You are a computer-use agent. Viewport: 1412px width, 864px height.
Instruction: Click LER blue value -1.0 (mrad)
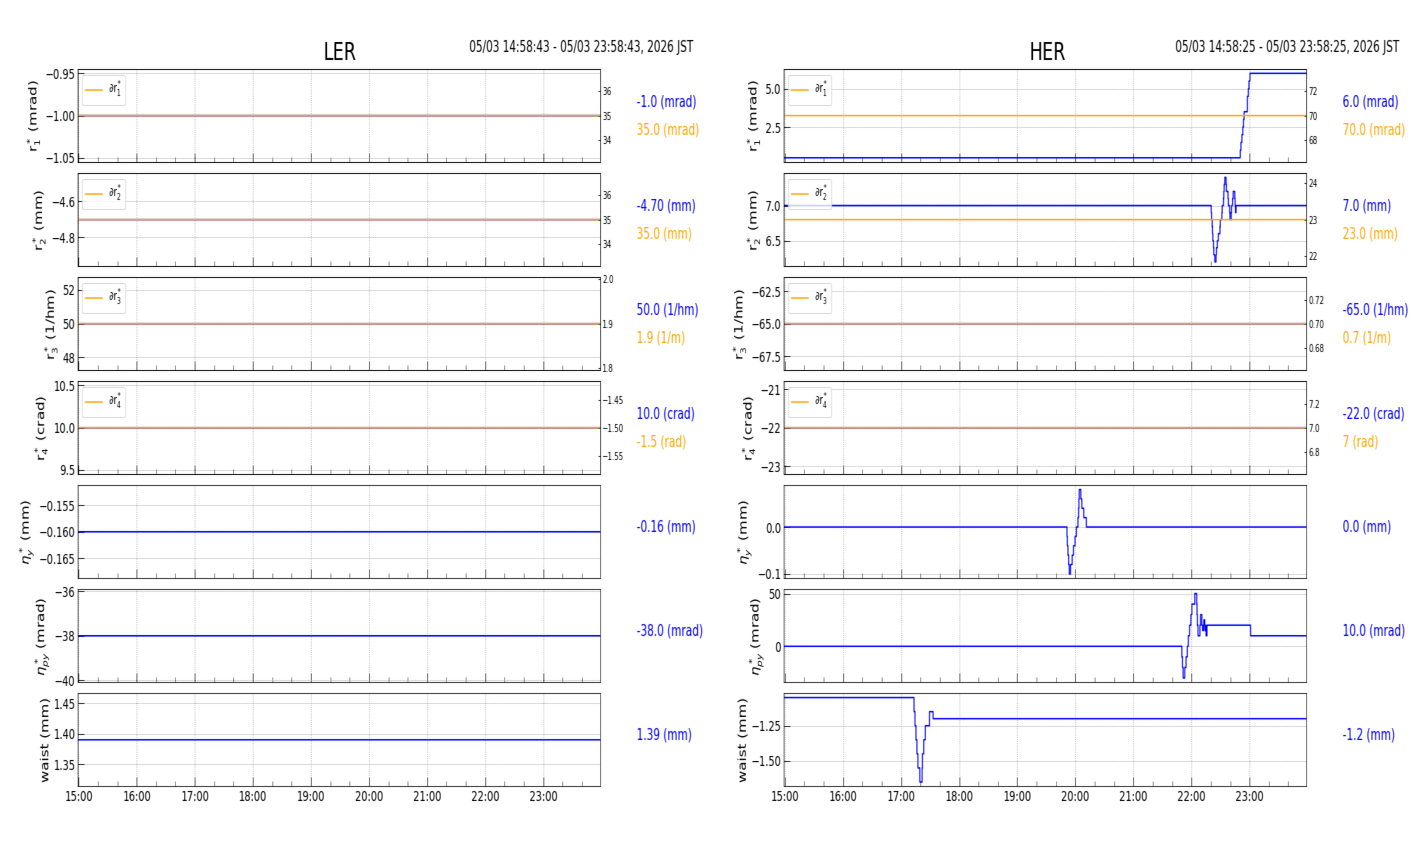[x=666, y=102]
